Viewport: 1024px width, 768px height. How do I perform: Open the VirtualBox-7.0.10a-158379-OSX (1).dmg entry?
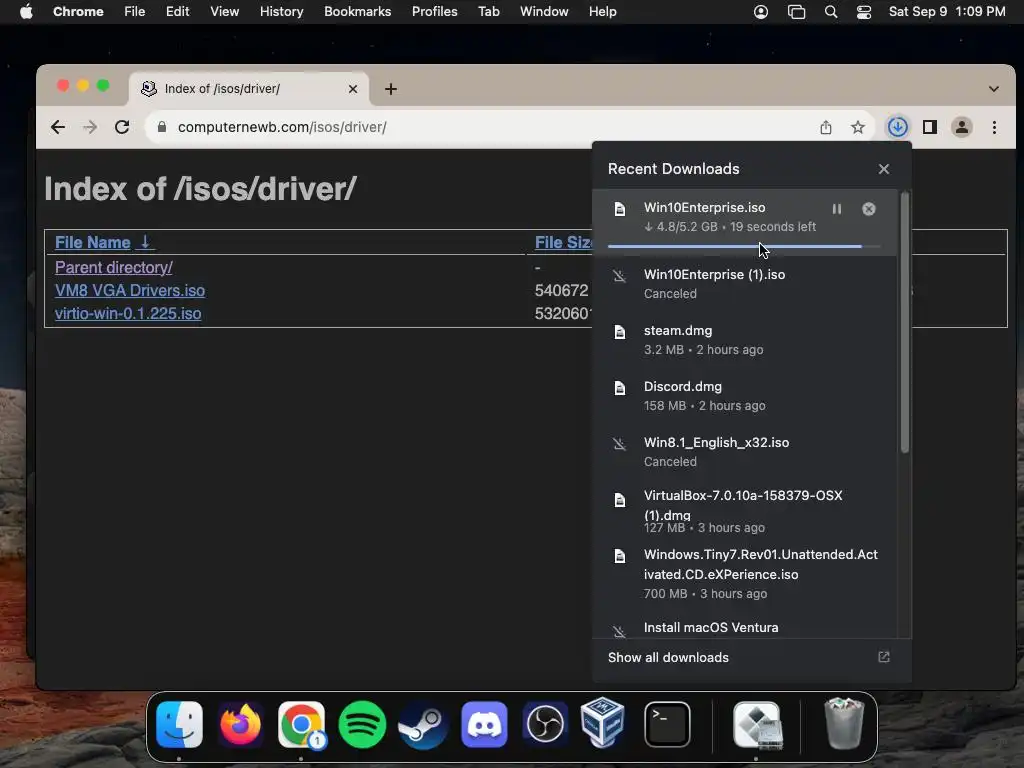[745, 511]
